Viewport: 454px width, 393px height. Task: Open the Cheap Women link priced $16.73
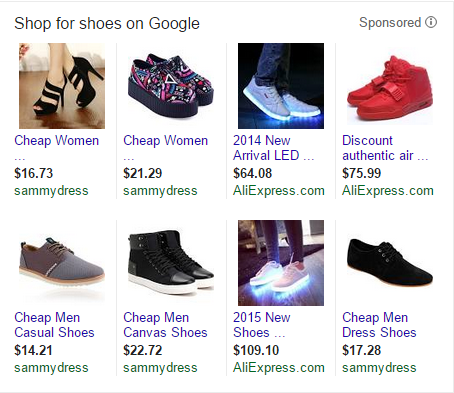click(57, 141)
